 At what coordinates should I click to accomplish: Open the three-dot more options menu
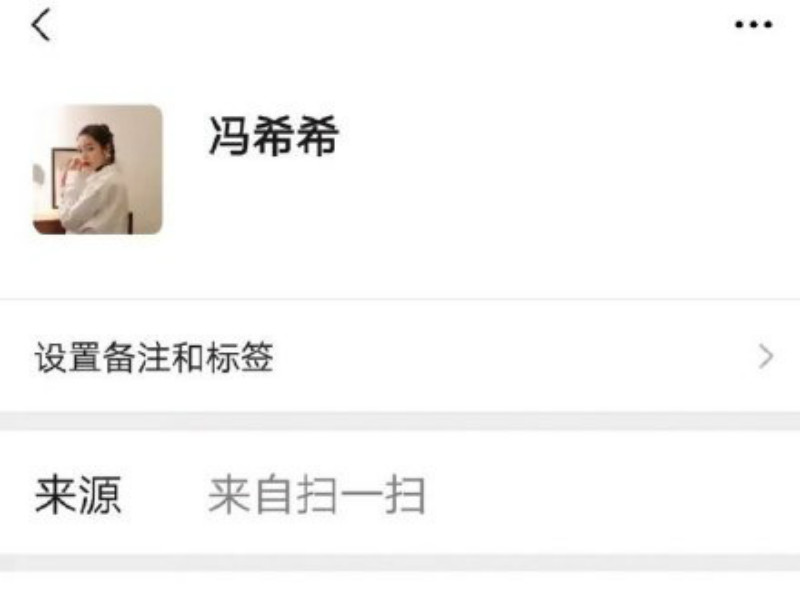point(754,24)
